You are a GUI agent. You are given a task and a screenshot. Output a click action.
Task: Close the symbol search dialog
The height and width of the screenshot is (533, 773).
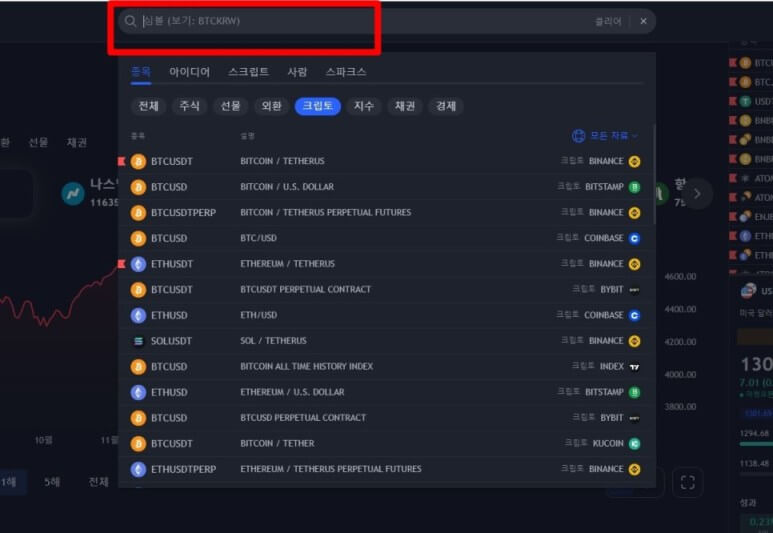pos(643,21)
